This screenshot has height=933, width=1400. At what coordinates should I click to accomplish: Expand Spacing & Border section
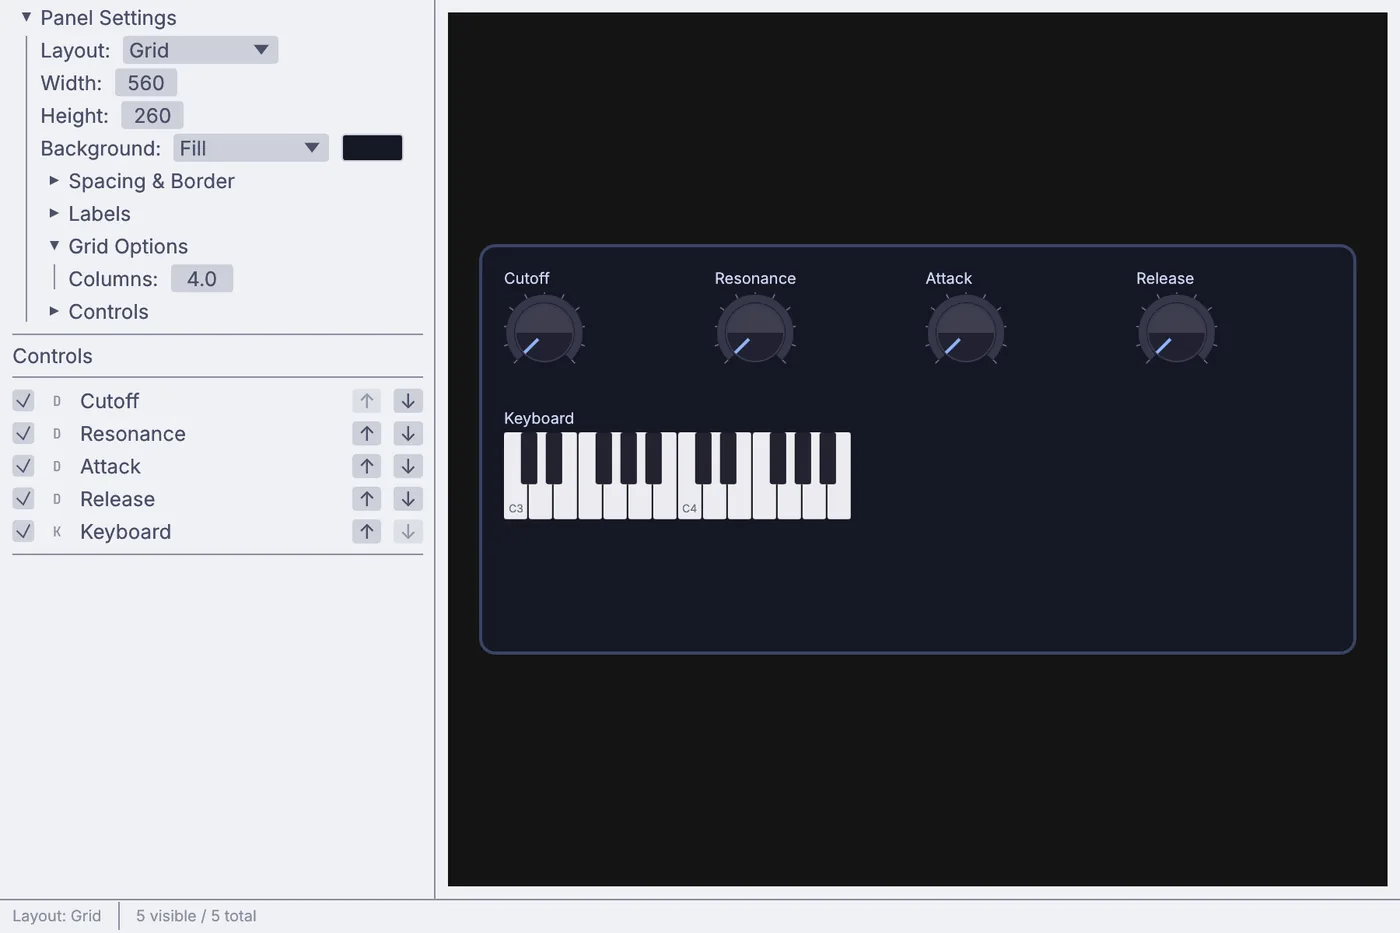pos(54,181)
